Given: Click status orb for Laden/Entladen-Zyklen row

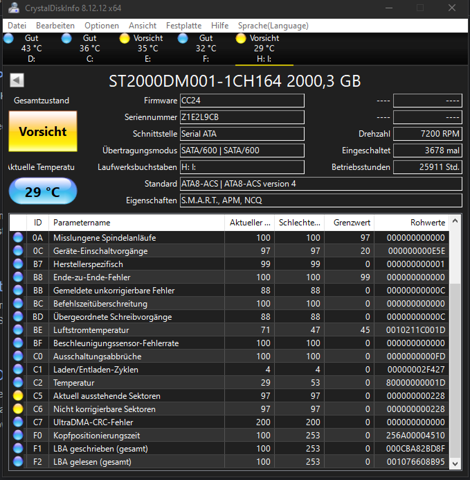Looking at the screenshot, I should (18, 369).
